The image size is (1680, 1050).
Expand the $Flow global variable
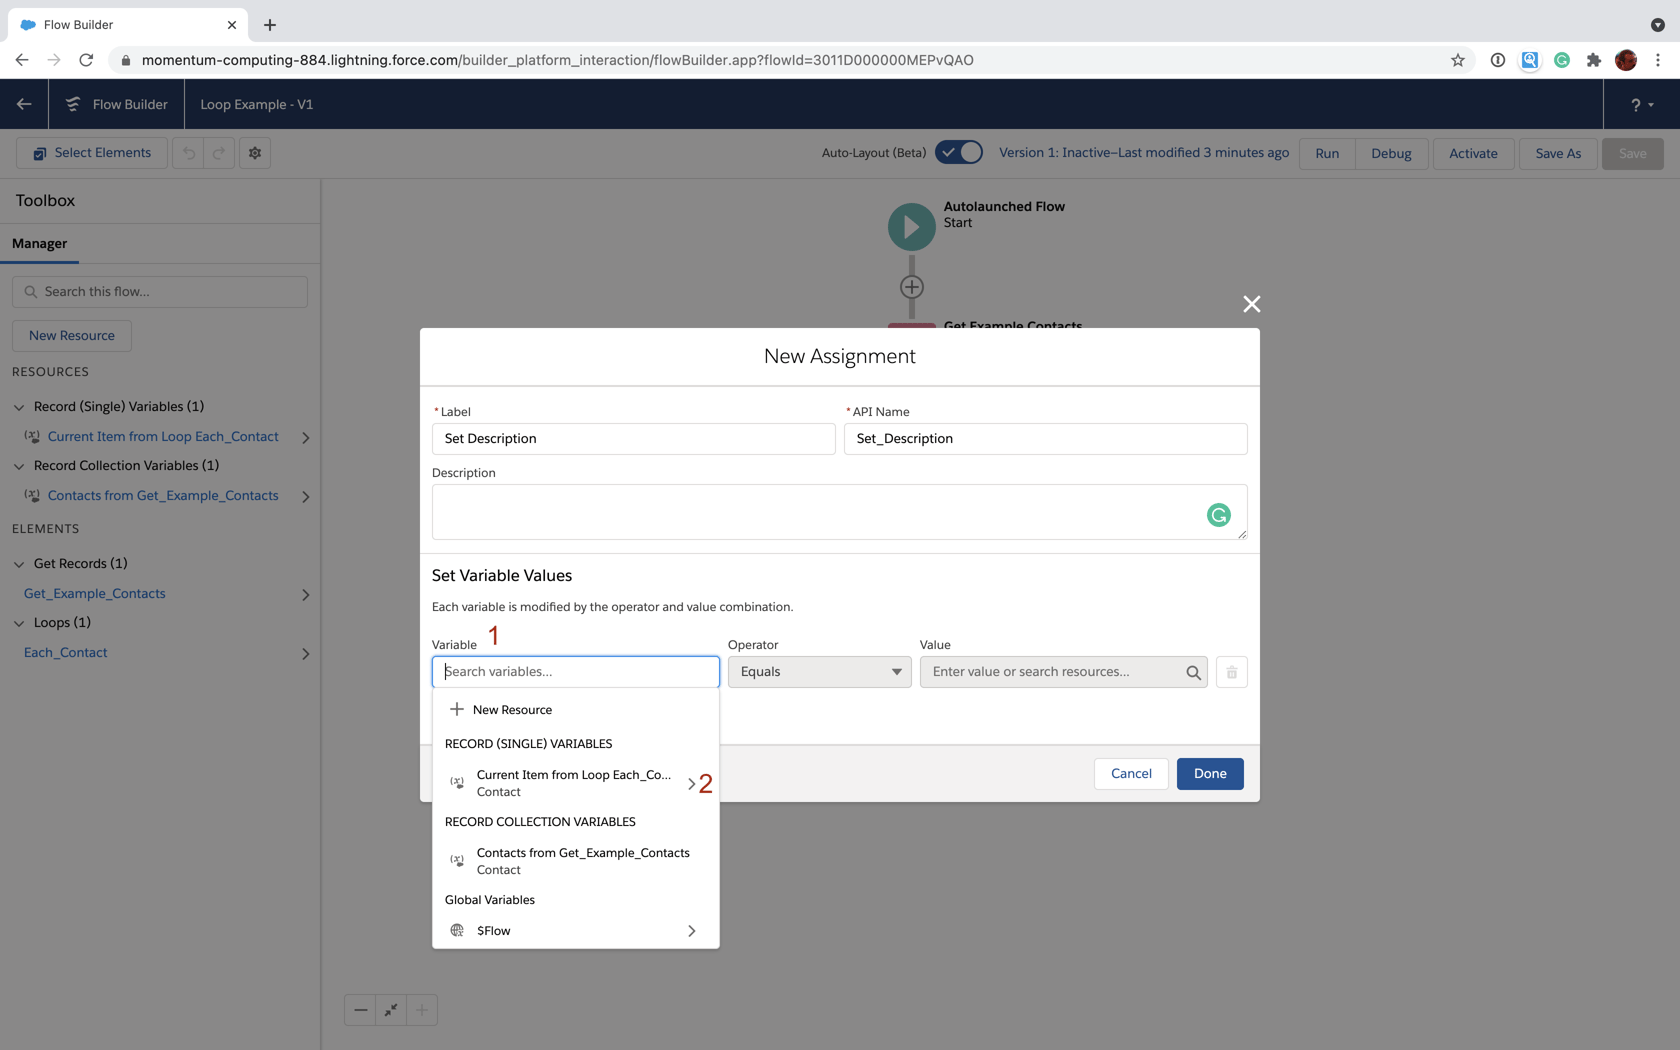click(691, 930)
